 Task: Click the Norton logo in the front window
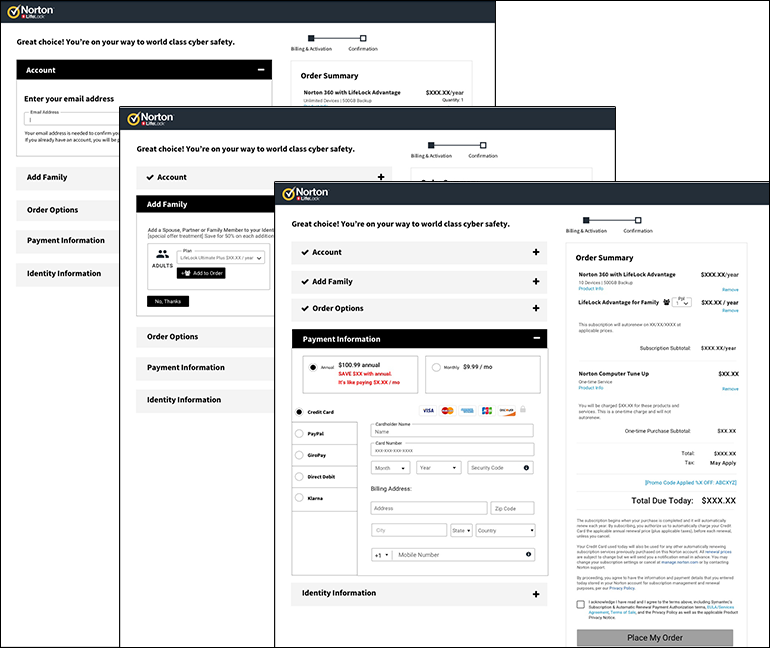click(305, 193)
